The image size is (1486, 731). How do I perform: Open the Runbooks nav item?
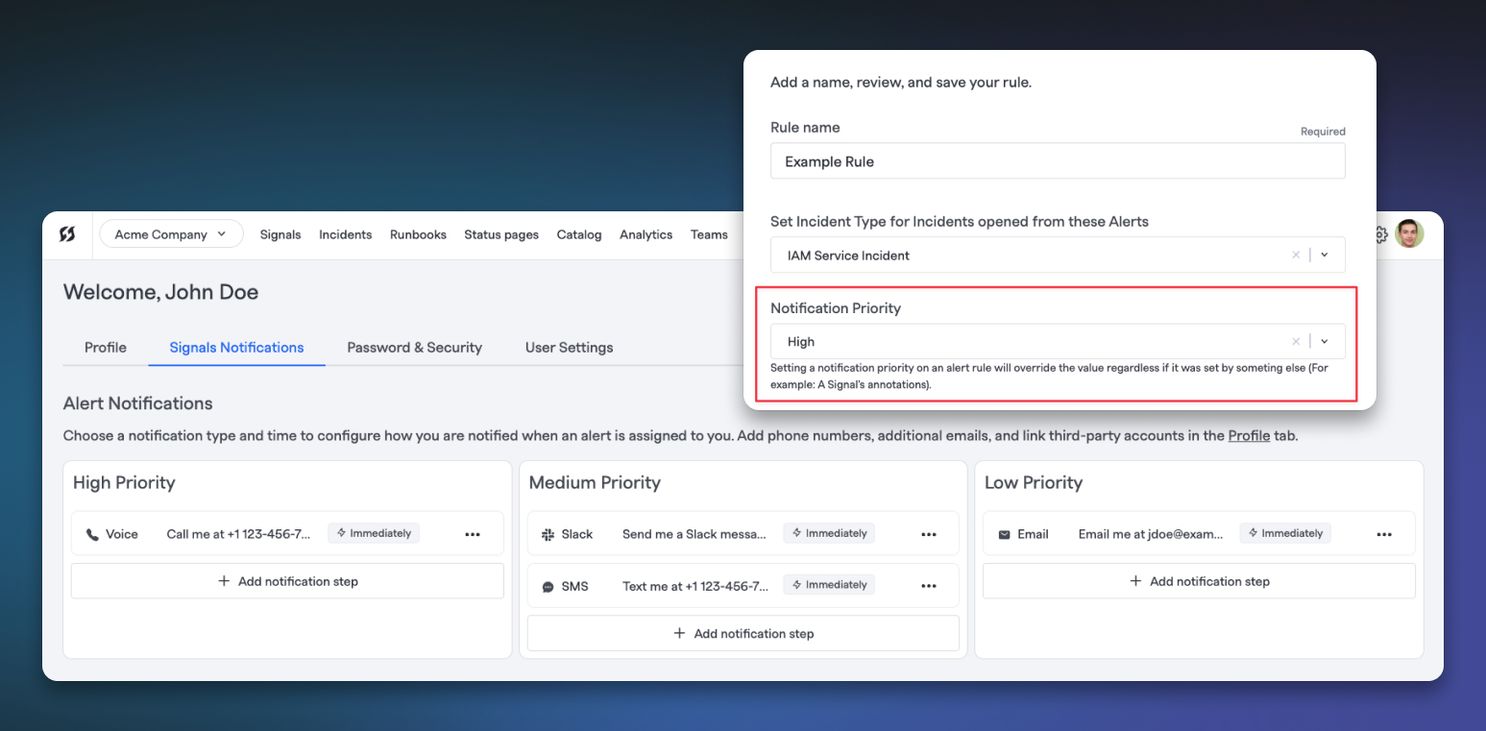tap(418, 234)
